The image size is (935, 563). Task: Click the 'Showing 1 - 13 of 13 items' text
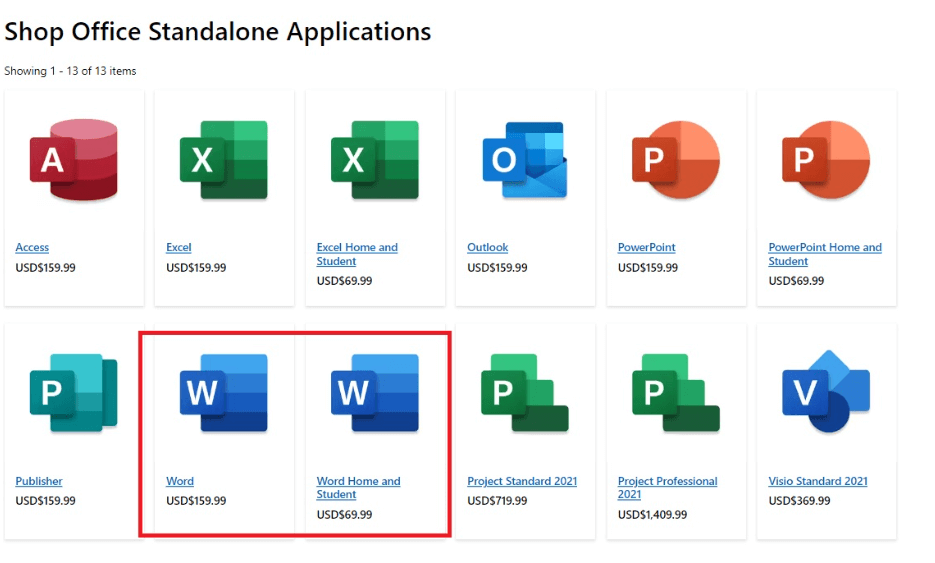(70, 71)
